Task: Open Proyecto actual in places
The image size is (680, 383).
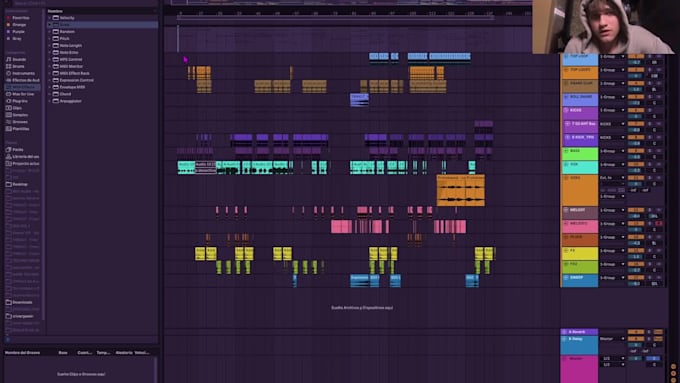Action: coord(23,164)
